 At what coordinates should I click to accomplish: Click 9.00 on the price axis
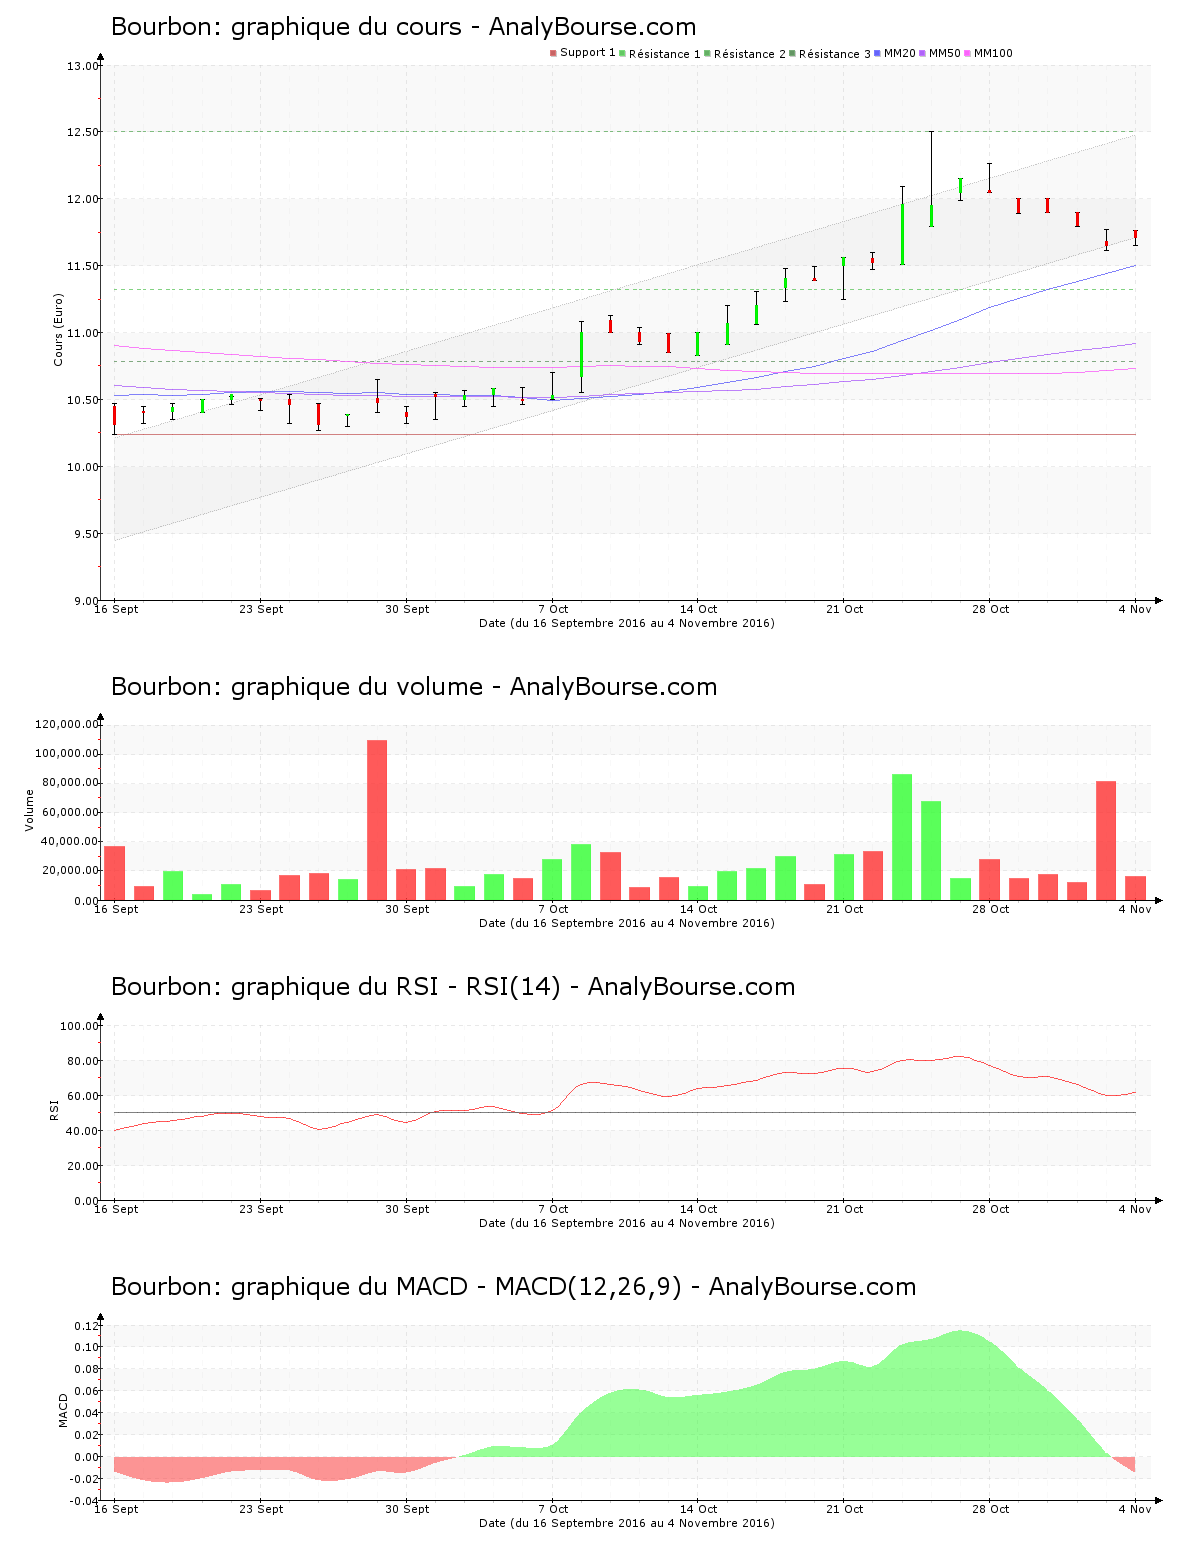coord(85,601)
